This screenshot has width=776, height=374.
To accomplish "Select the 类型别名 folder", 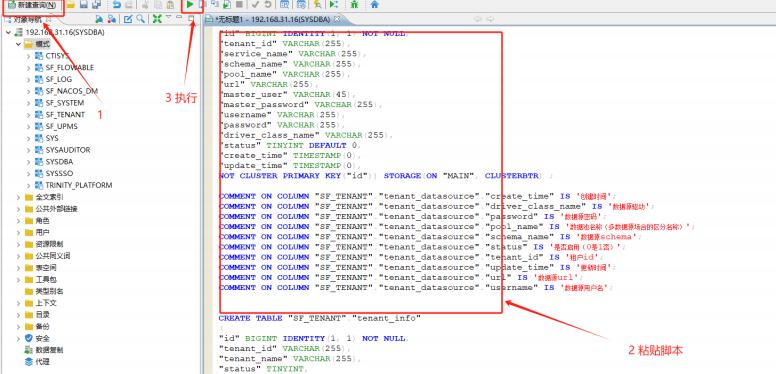I will pos(49,291).
